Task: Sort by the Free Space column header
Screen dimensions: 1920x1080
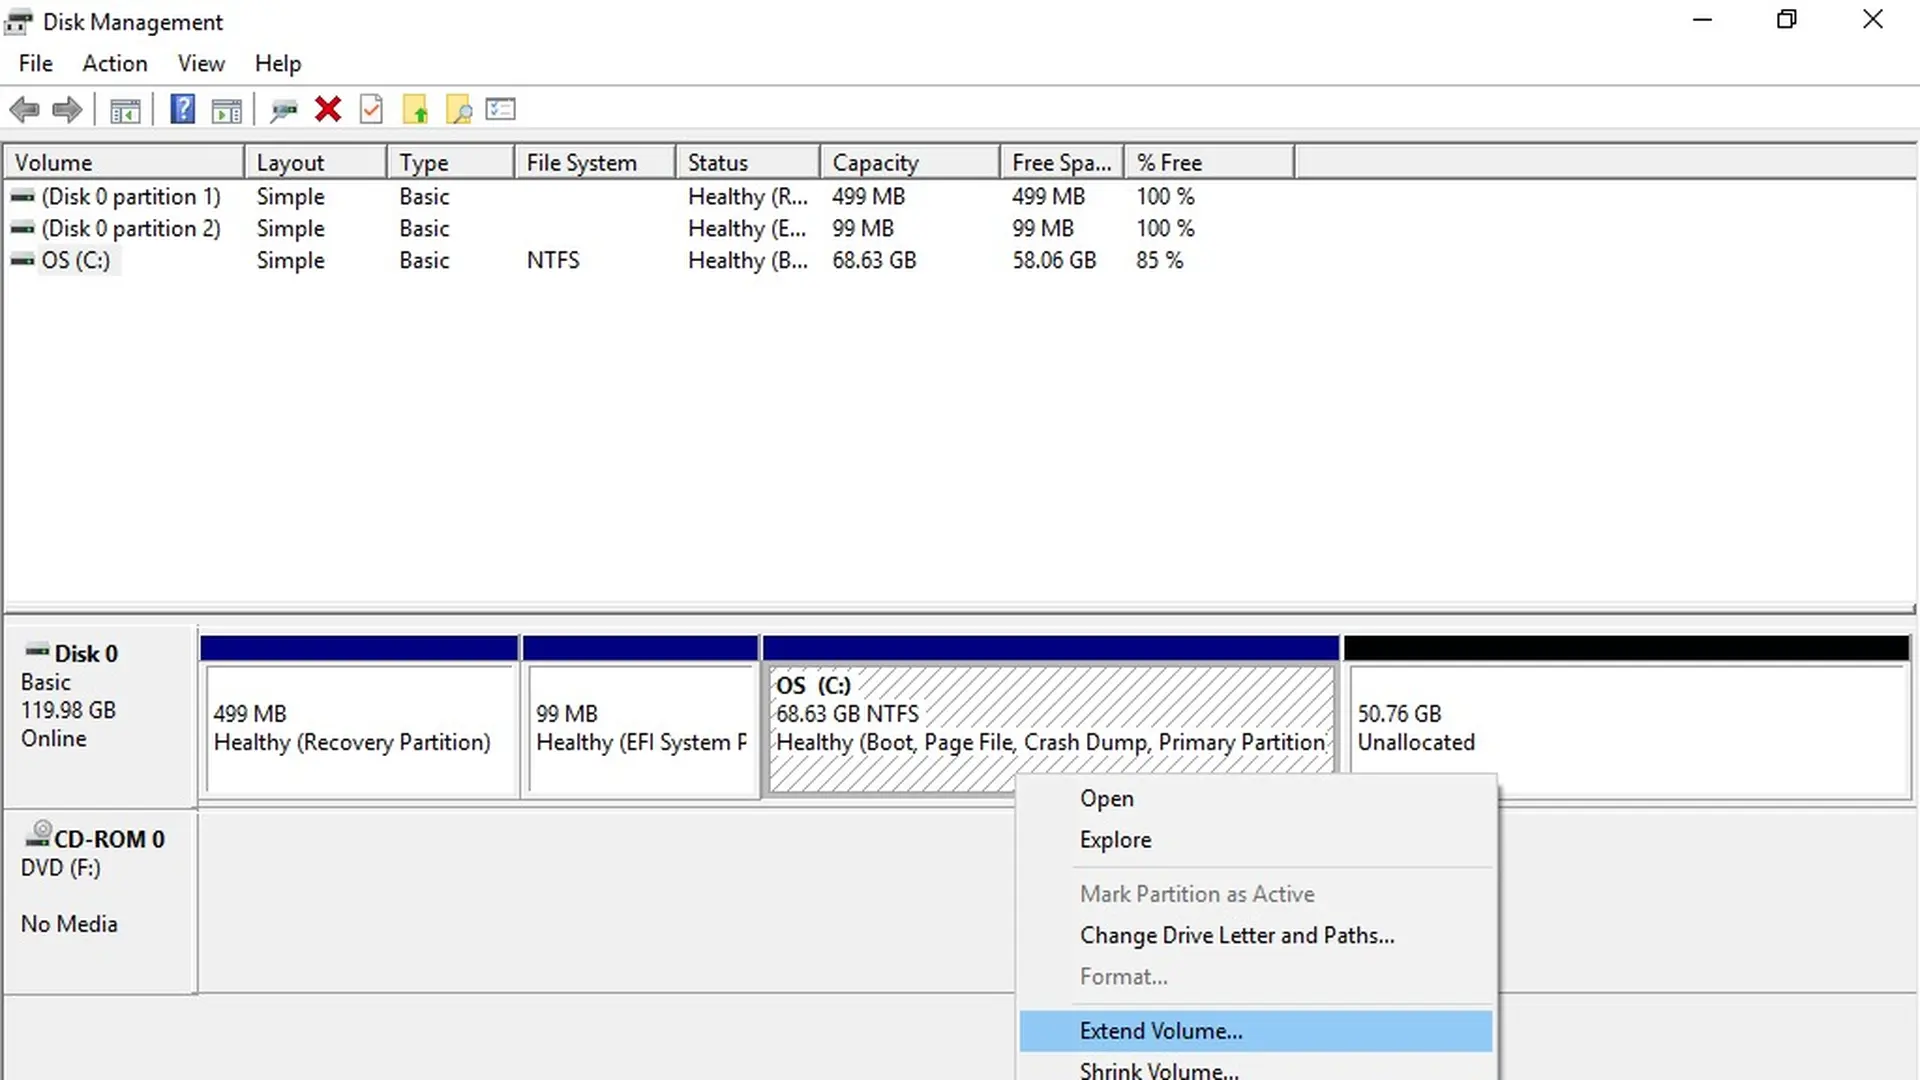Action: coord(1062,162)
